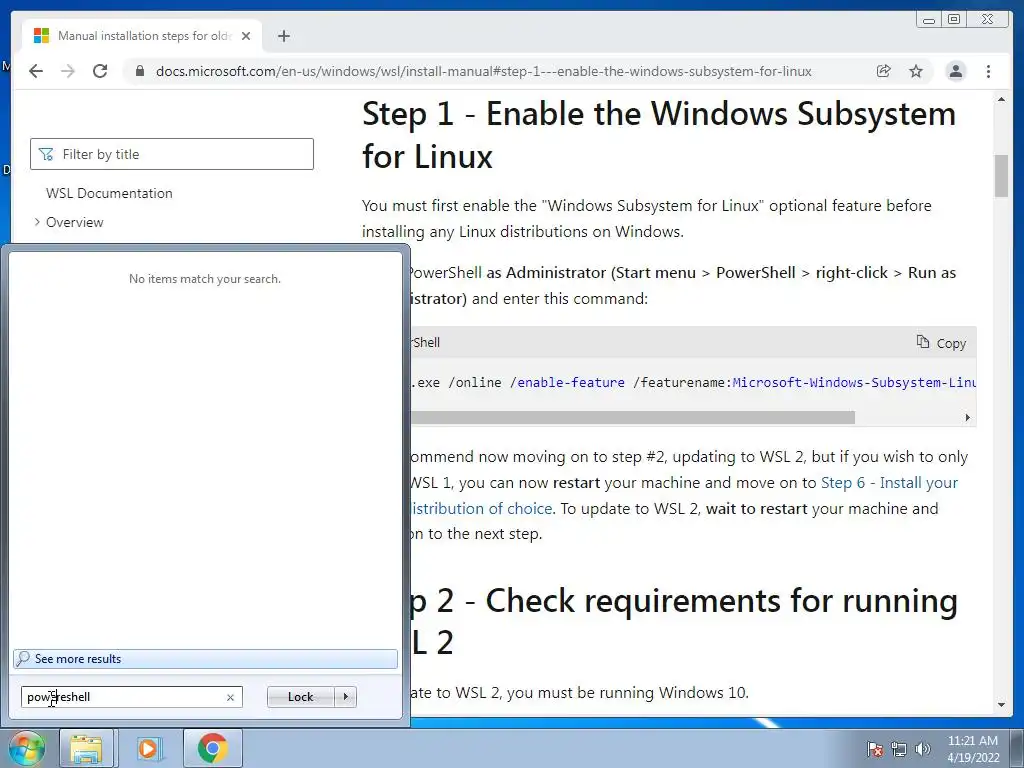Reload the docs.microsoft.com page
This screenshot has height=768, width=1024.
coord(100,71)
